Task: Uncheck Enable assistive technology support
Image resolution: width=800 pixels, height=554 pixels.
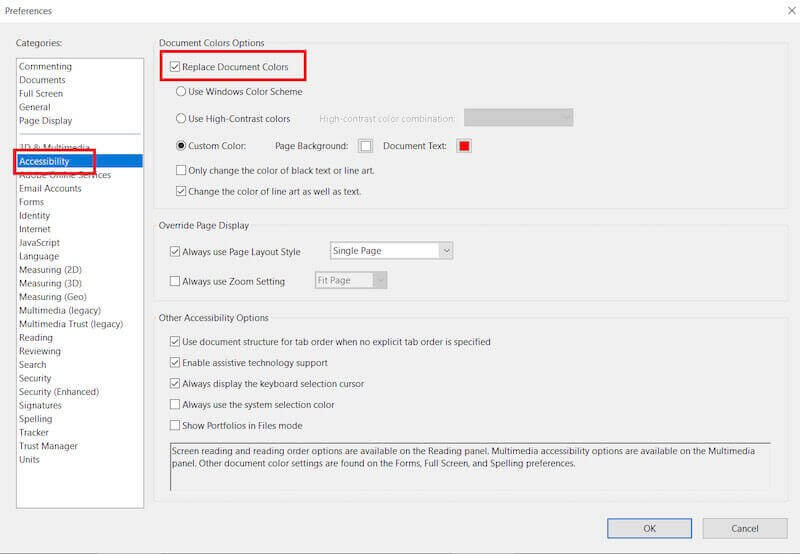Action: point(175,363)
